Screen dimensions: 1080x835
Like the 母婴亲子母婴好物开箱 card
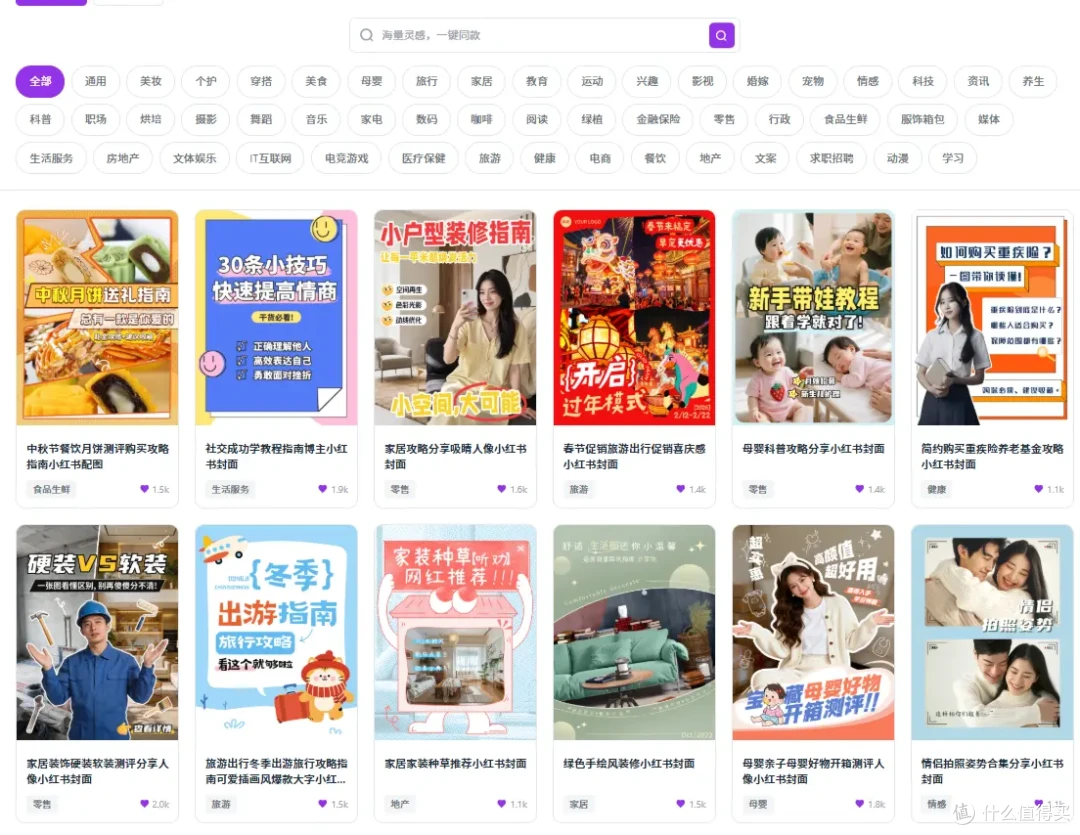(860, 803)
